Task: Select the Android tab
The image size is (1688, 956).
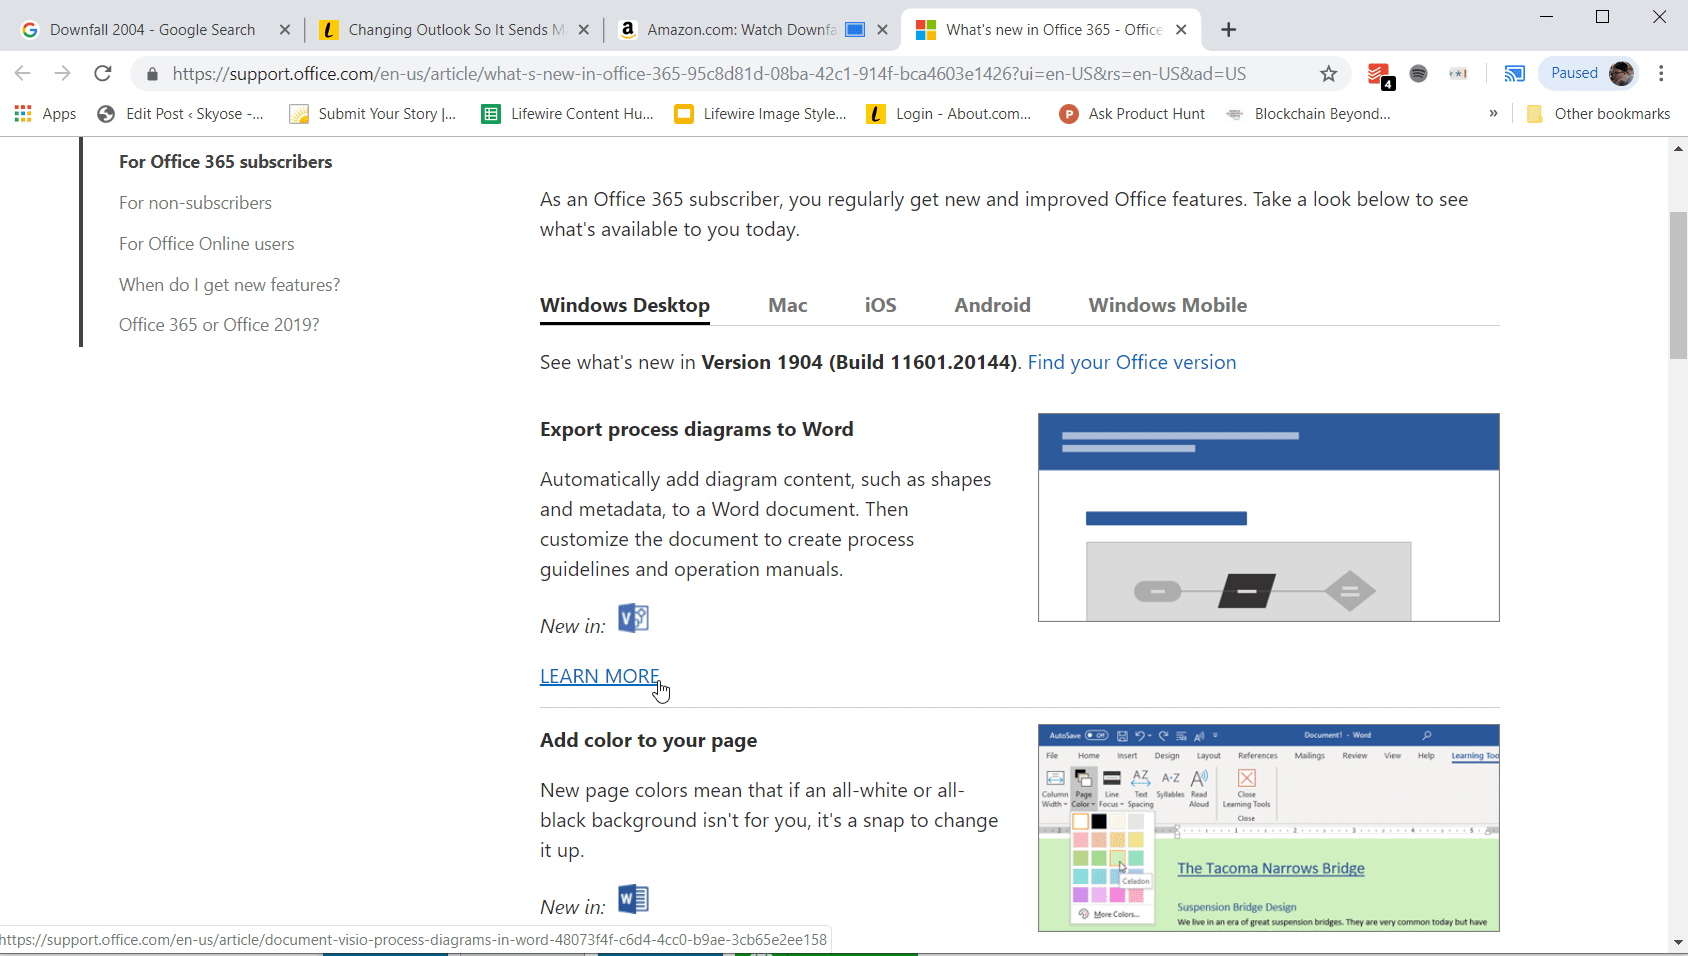Action: click(x=993, y=305)
